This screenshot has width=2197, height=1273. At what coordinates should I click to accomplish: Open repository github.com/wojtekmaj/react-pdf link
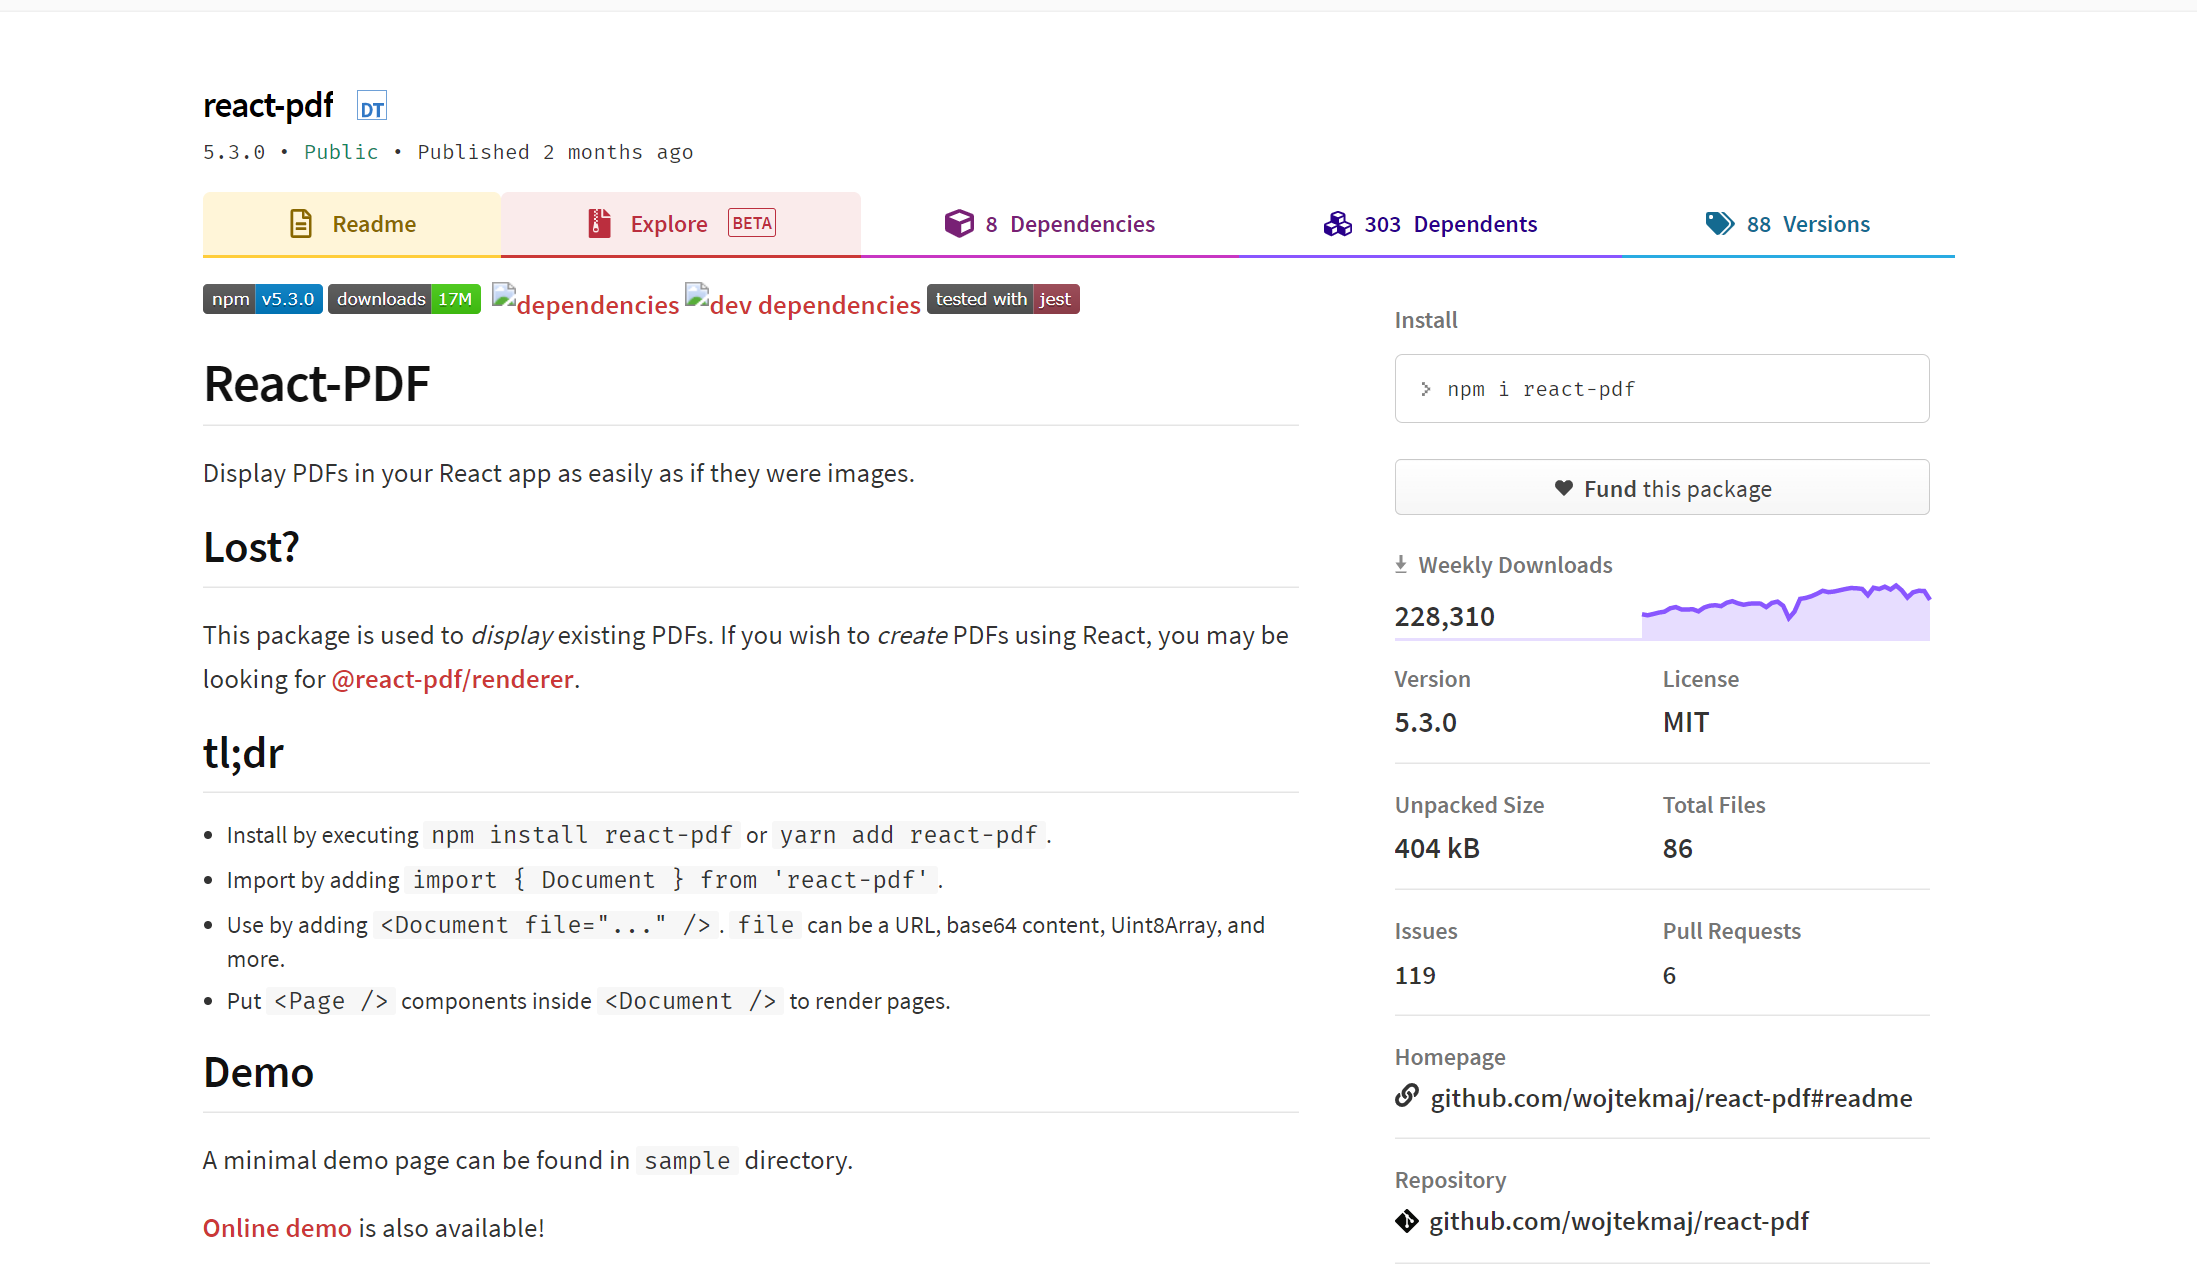click(x=1619, y=1221)
